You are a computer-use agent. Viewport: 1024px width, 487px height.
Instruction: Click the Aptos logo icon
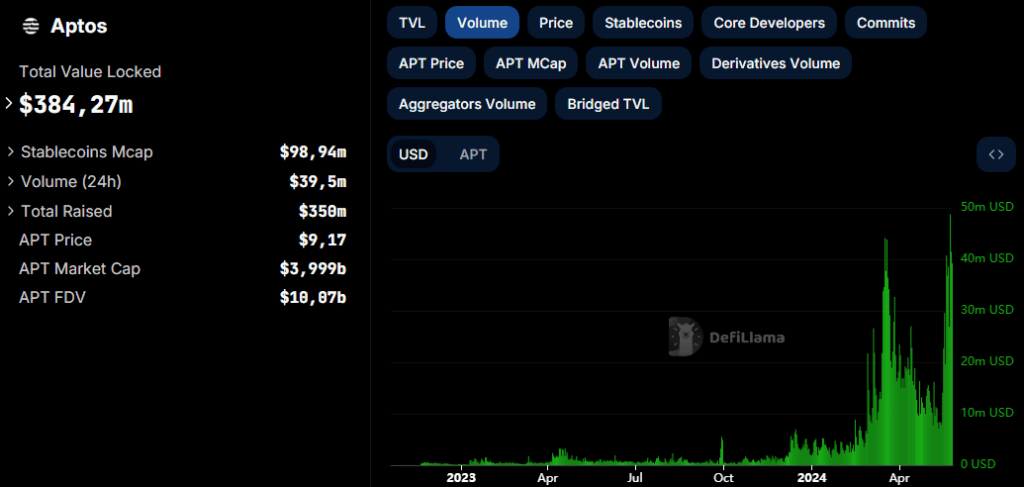[x=31, y=26]
